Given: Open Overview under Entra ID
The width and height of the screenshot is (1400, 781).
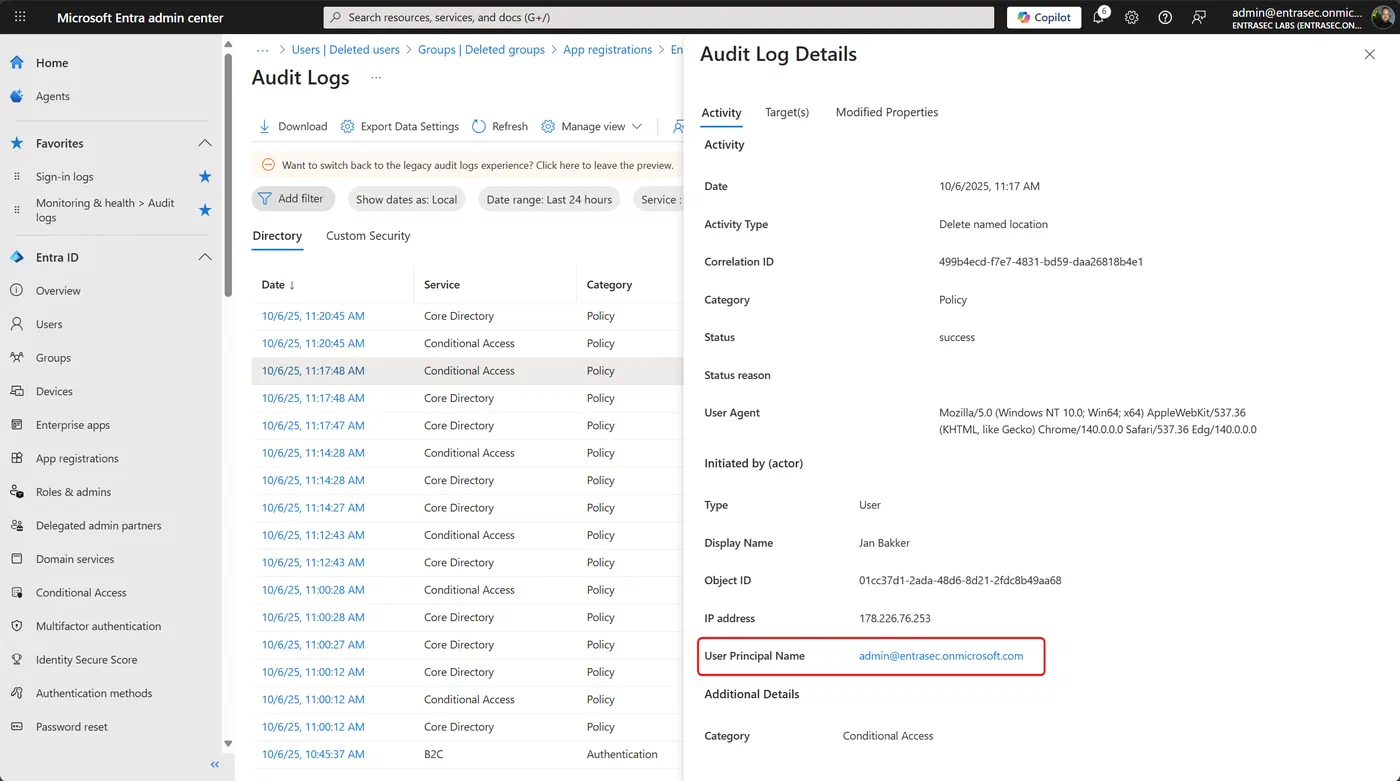Looking at the screenshot, I should coord(58,291).
